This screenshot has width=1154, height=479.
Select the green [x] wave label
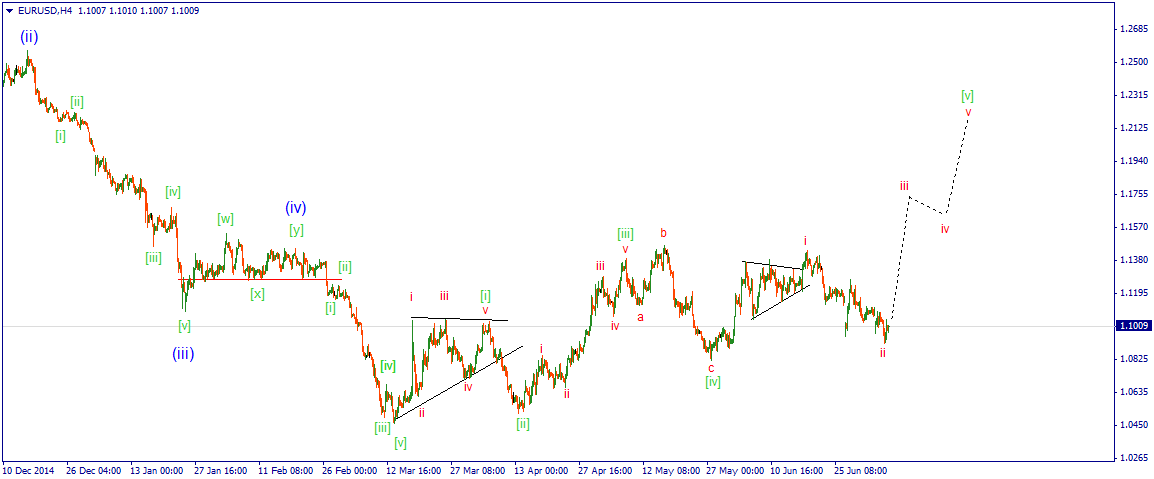coord(257,294)
